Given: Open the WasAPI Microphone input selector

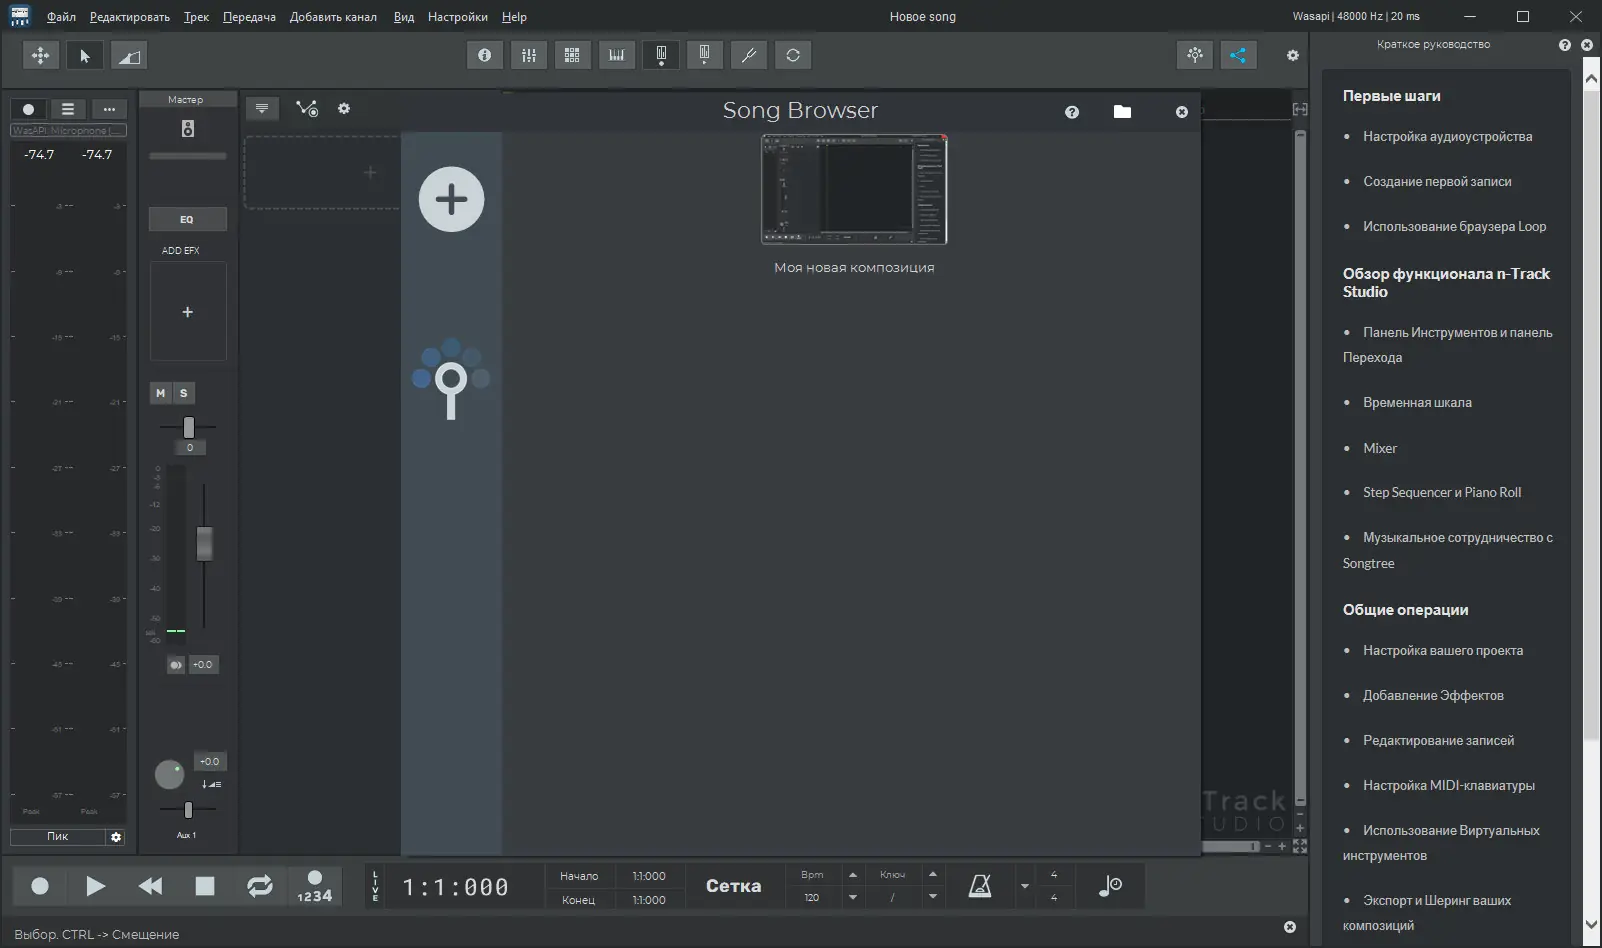Looking at the screenshot, I should tap(68, 131).
